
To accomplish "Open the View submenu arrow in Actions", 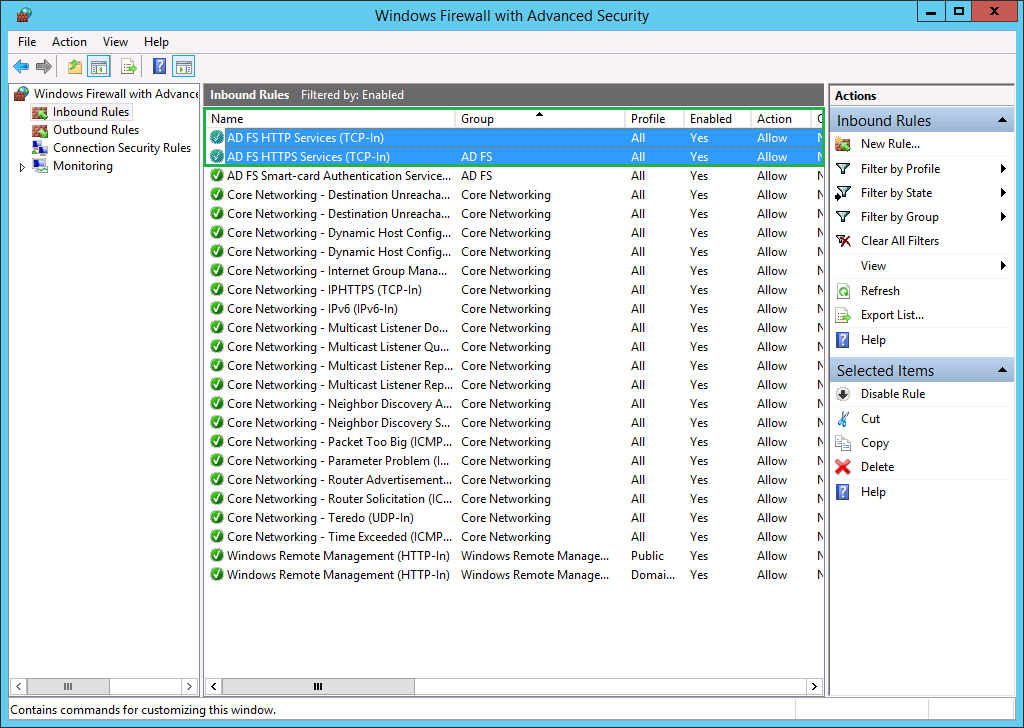I will pos(1003,266).
